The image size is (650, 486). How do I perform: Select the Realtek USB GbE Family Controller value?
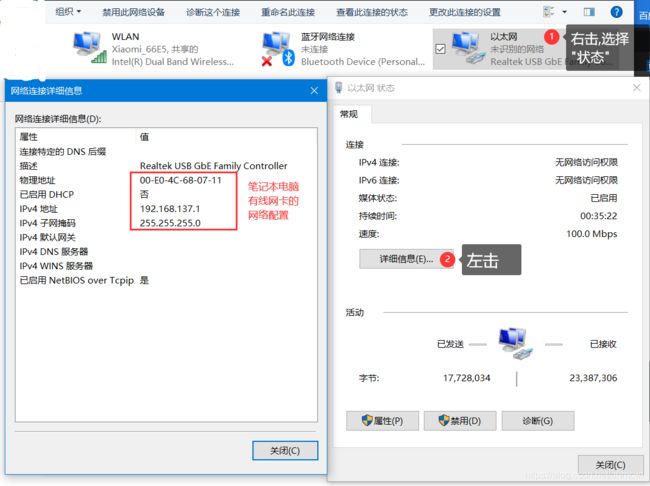tap(213, 166)
